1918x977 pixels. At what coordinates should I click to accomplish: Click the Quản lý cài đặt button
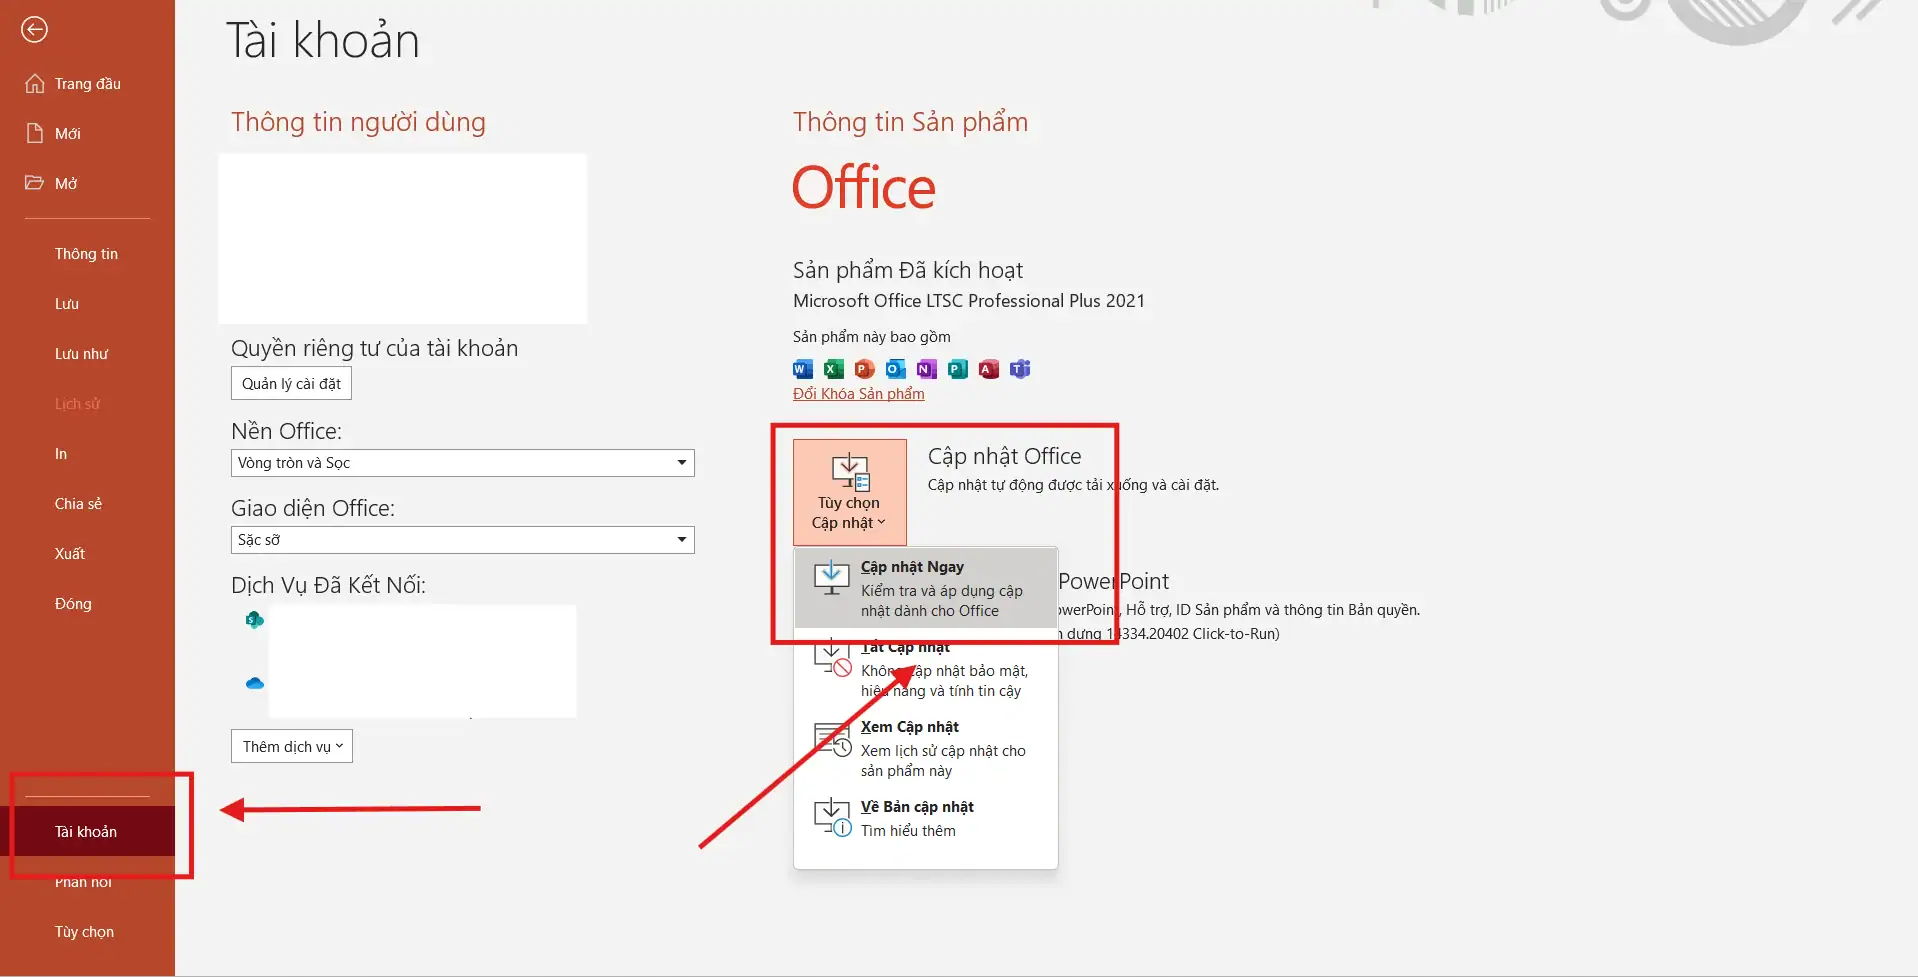(291, 383)
